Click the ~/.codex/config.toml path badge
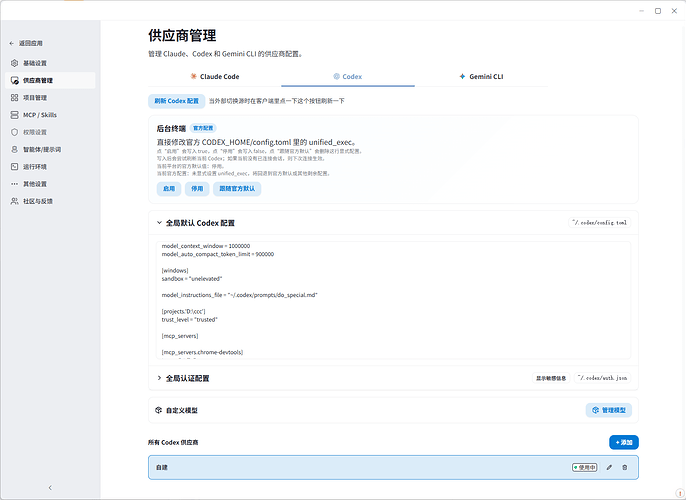Viewport: 686px width, 500px height. click(599, 223)
